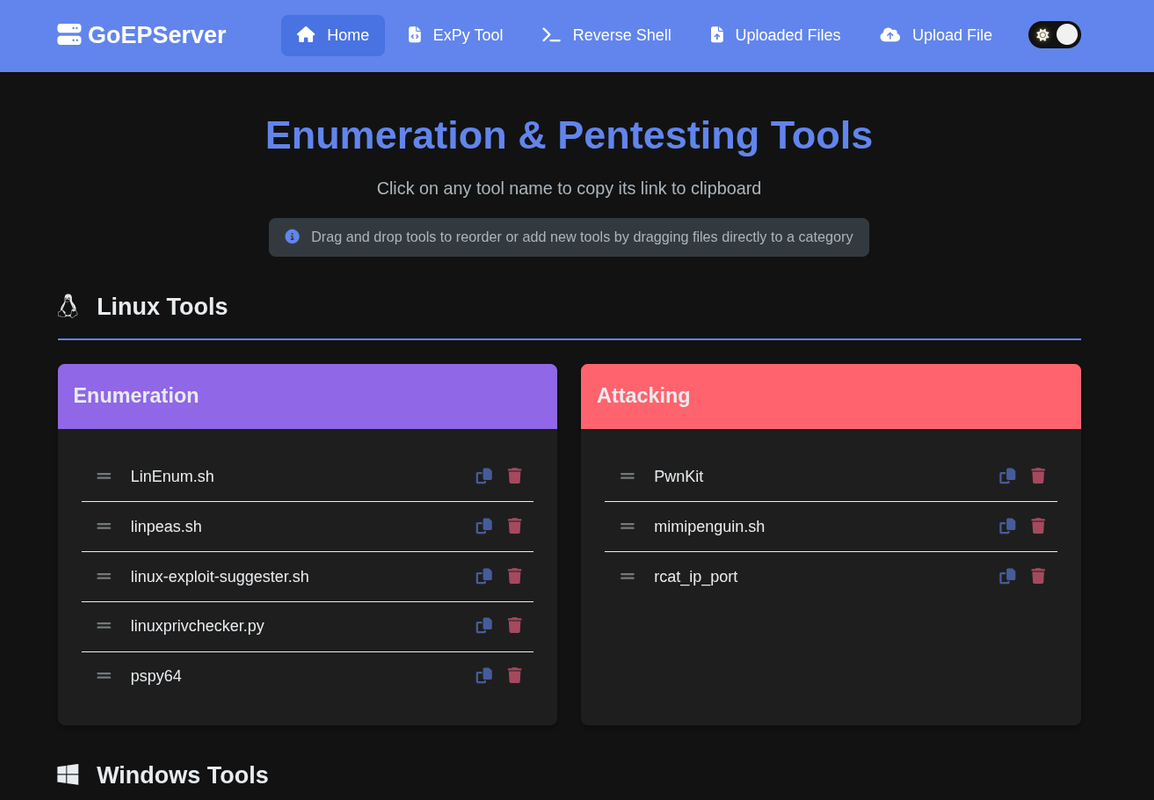Click the copy icon beside PwnKit
The height and width of the screenshot is (800, 1154).
pos(1007,476)
